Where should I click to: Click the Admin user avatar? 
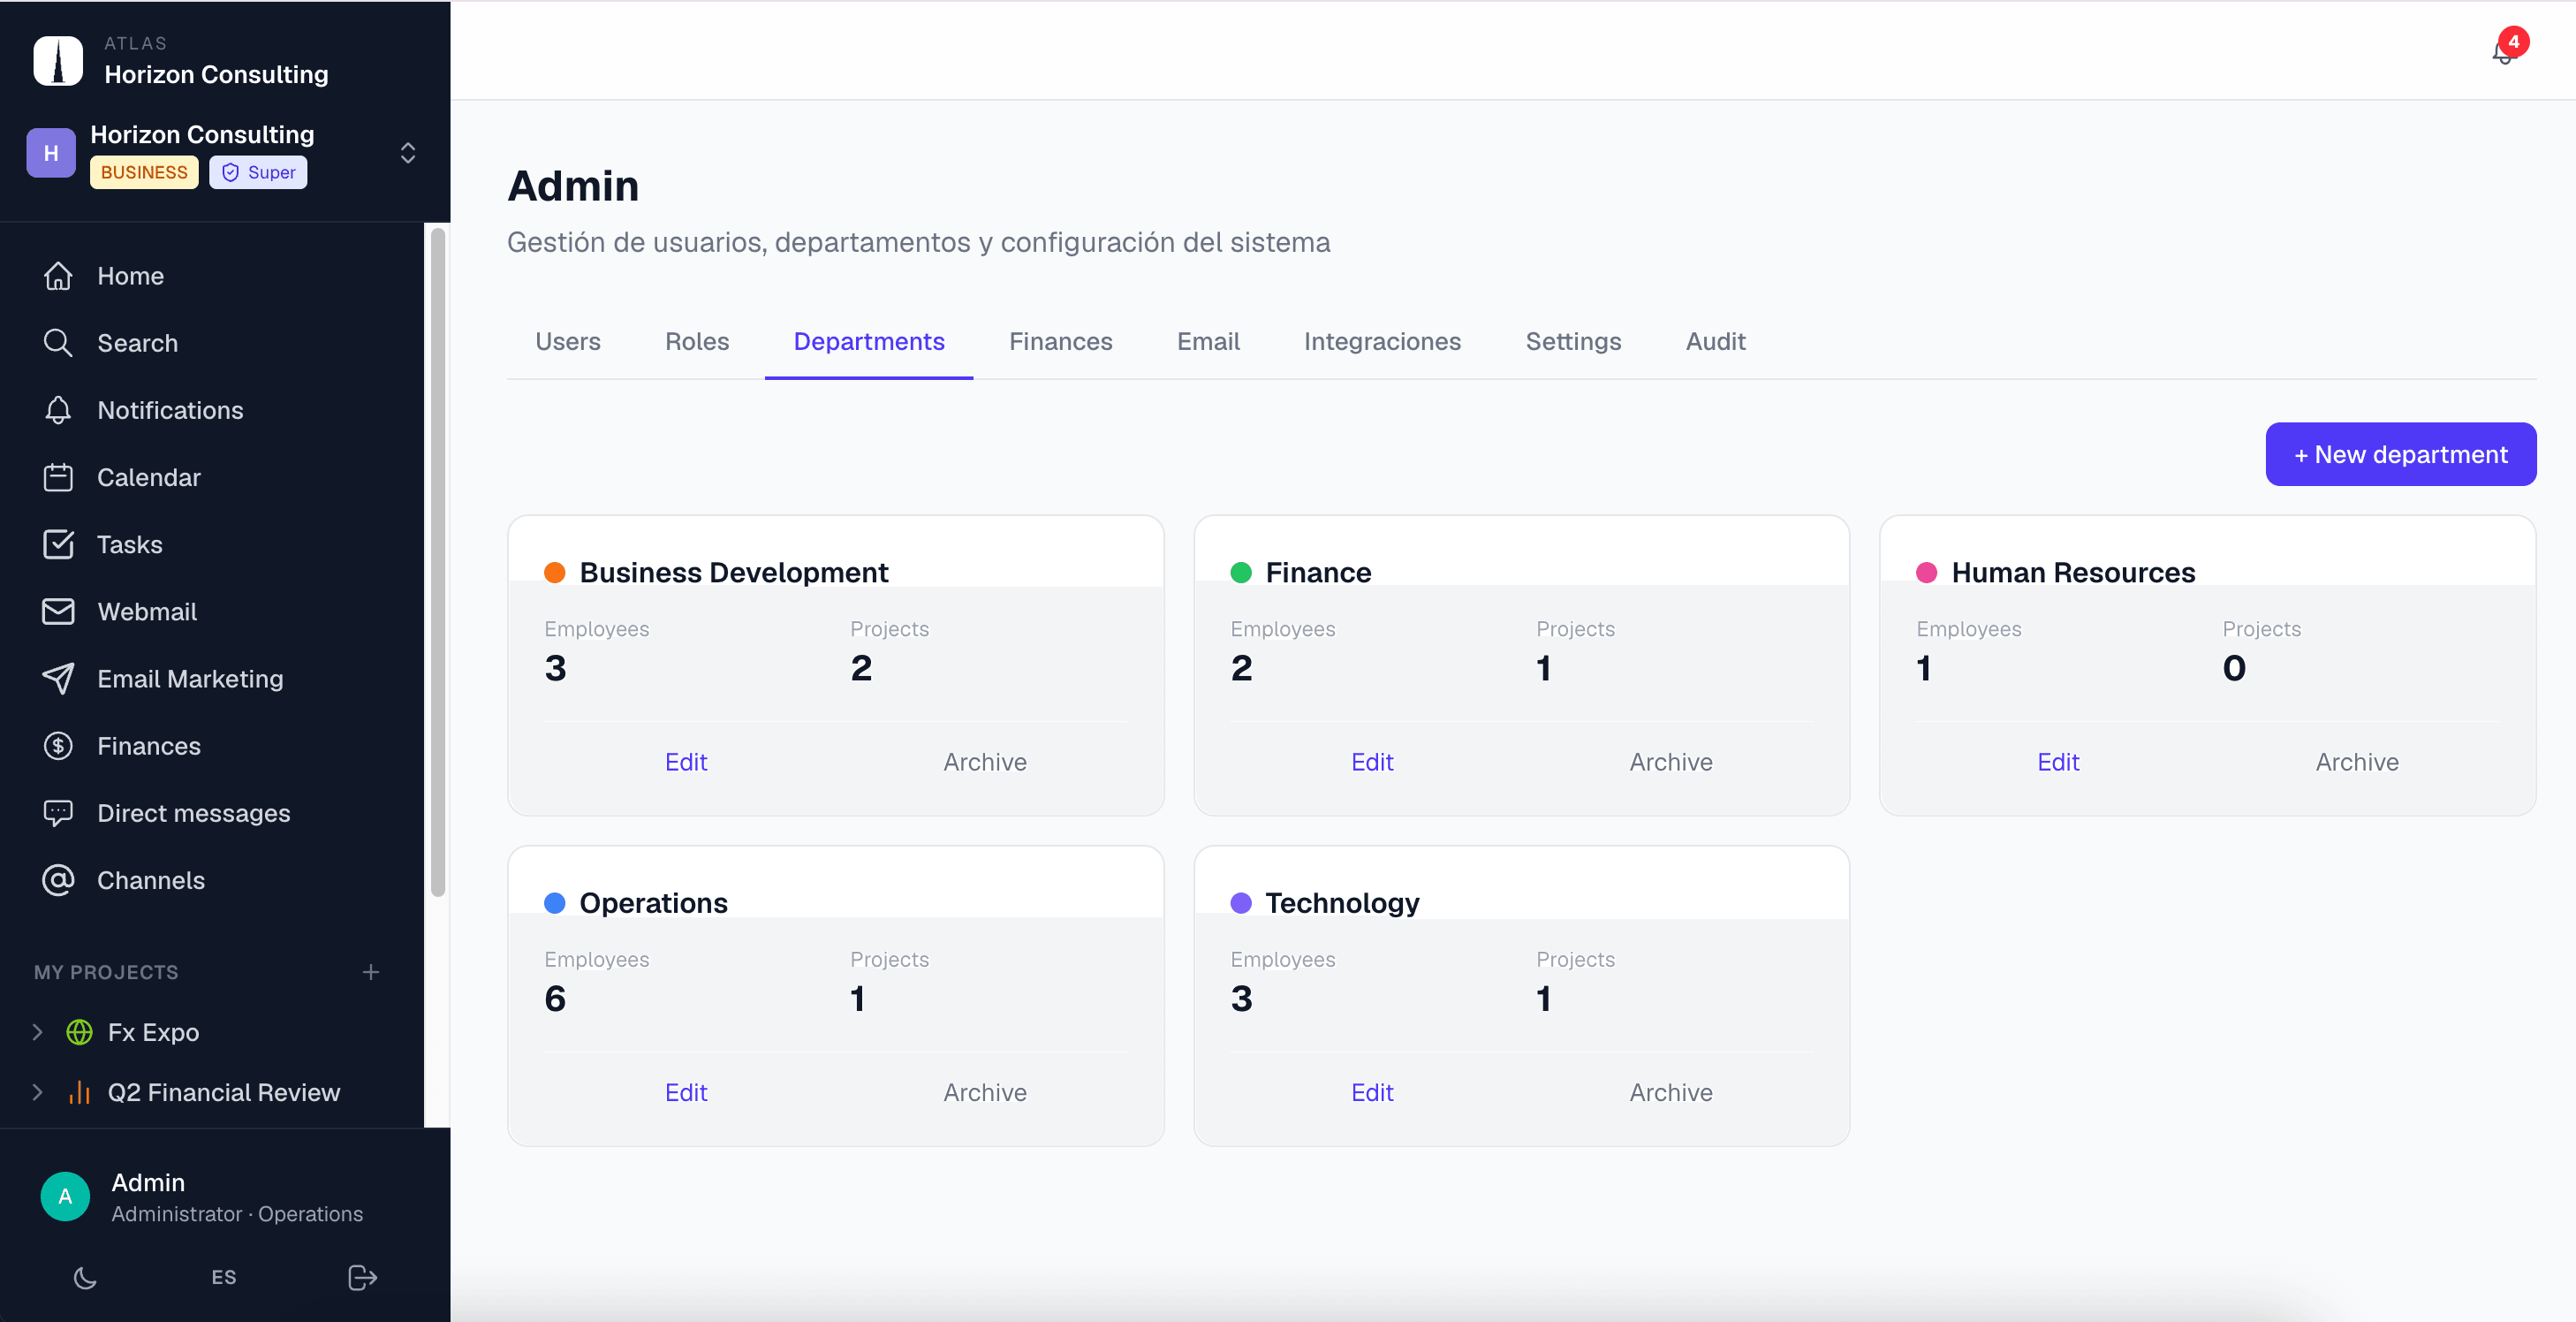[x=65, y=1196]
